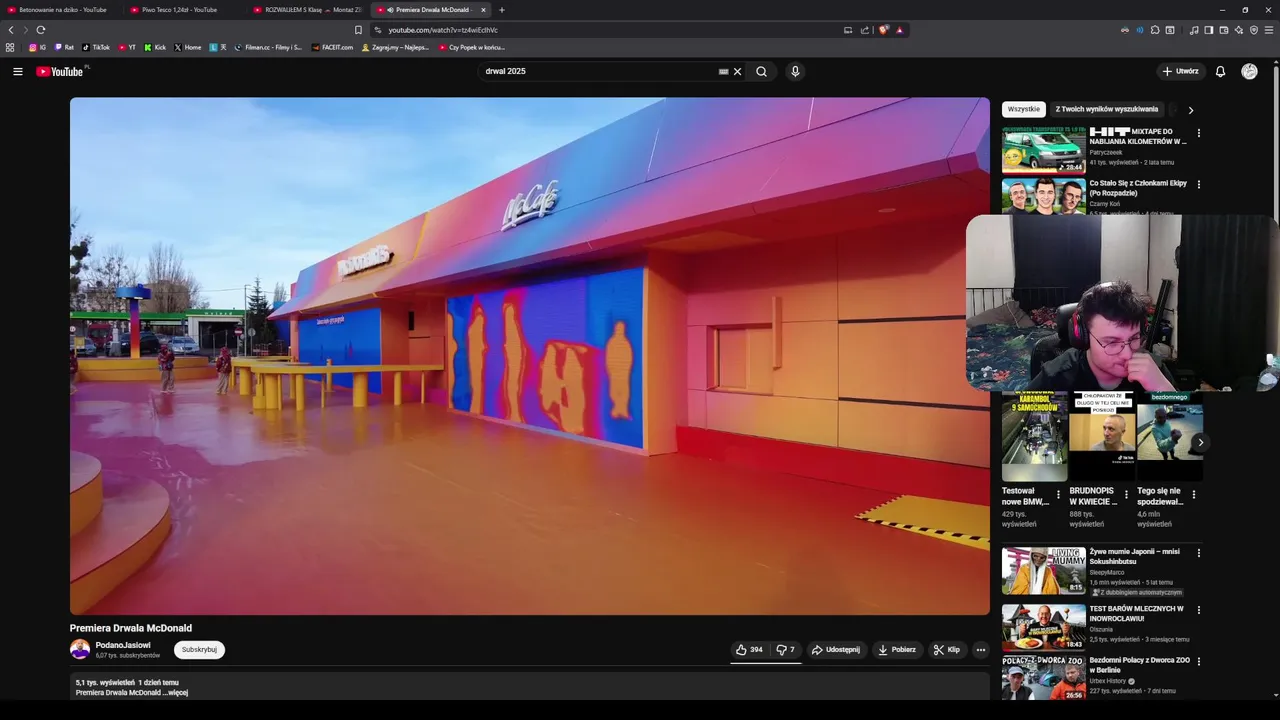Screen dimensions: 1280x720
Task: Select Z Twoich wyników wyszukiwania chip
Action: point(1107,109)
